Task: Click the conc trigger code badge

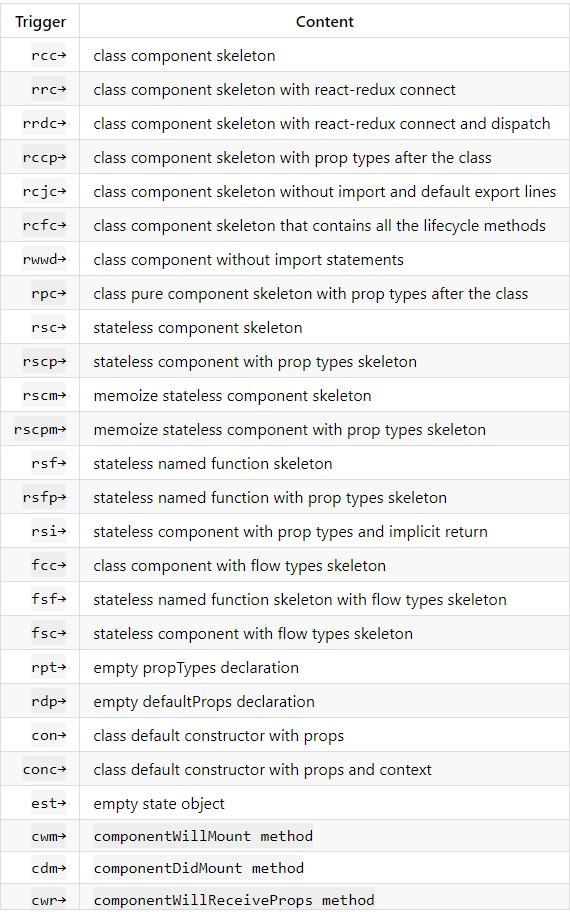Action: 44,770
